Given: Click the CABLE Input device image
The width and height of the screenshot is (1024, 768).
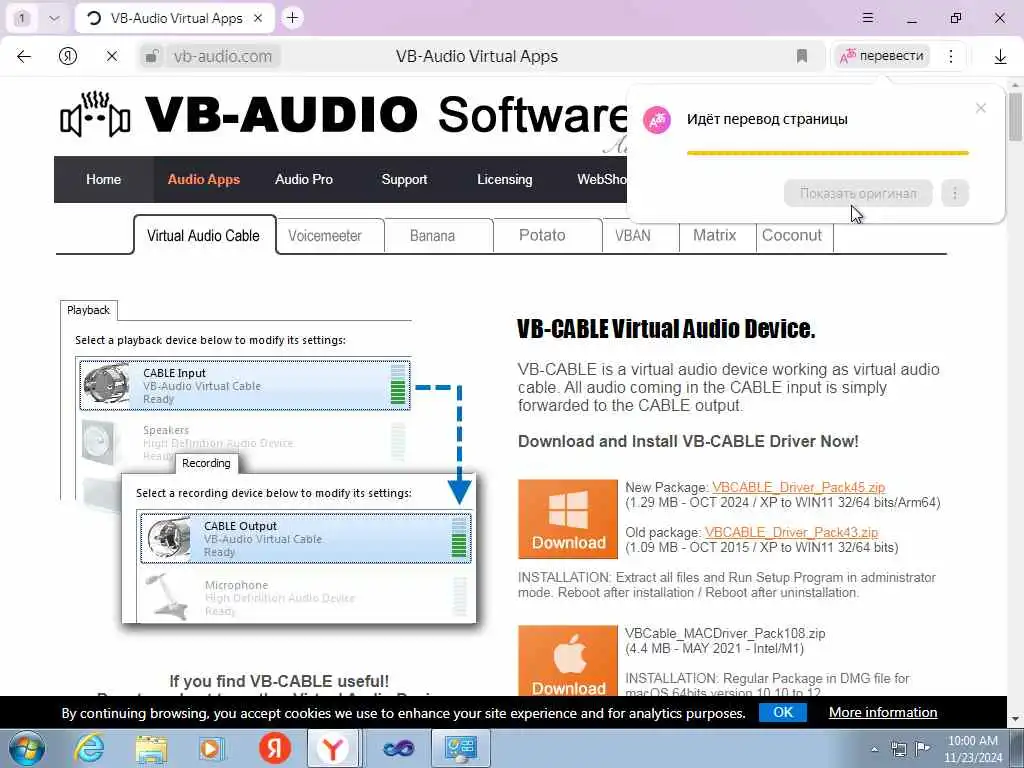Looking at the screenshot, I should click(106, 384).
